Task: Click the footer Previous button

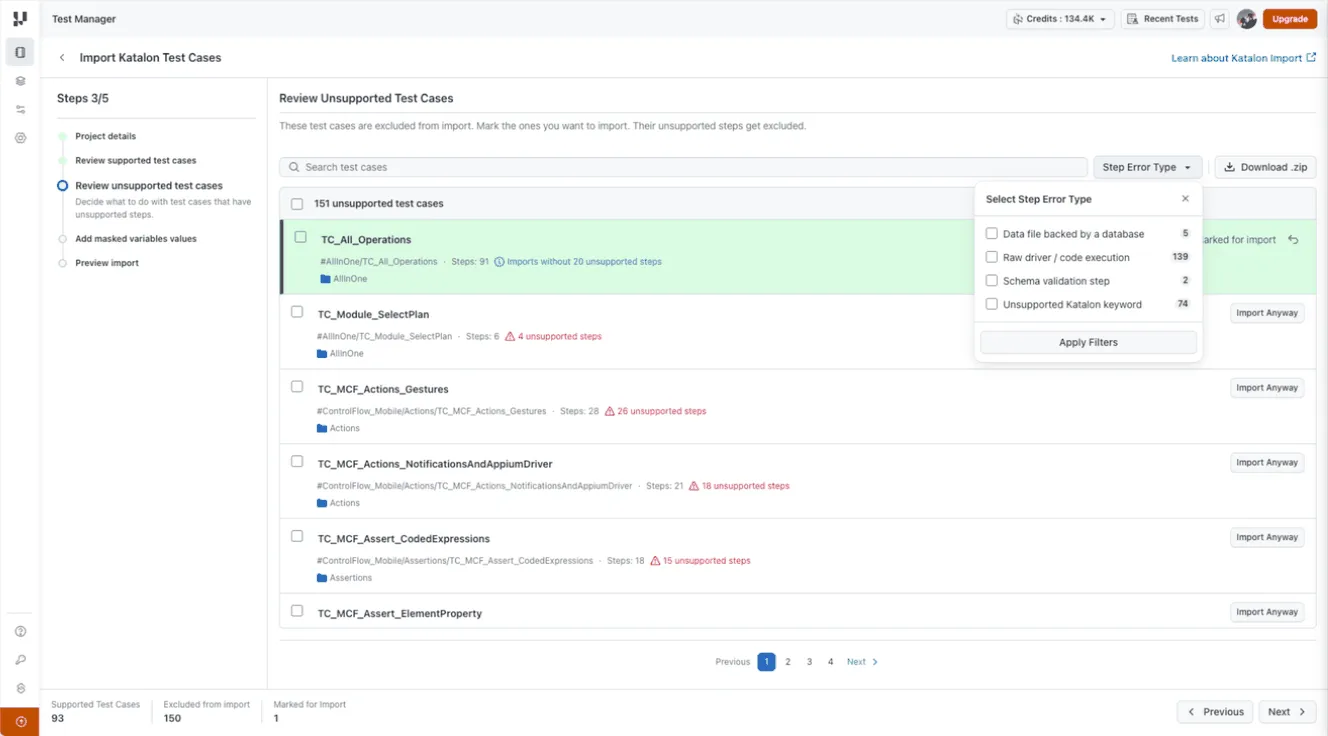Action: [x=1215, y=712]
